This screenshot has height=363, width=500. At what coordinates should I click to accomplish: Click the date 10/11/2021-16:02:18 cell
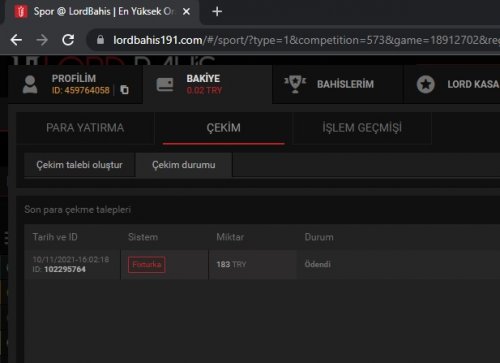(x=71, y=259)
